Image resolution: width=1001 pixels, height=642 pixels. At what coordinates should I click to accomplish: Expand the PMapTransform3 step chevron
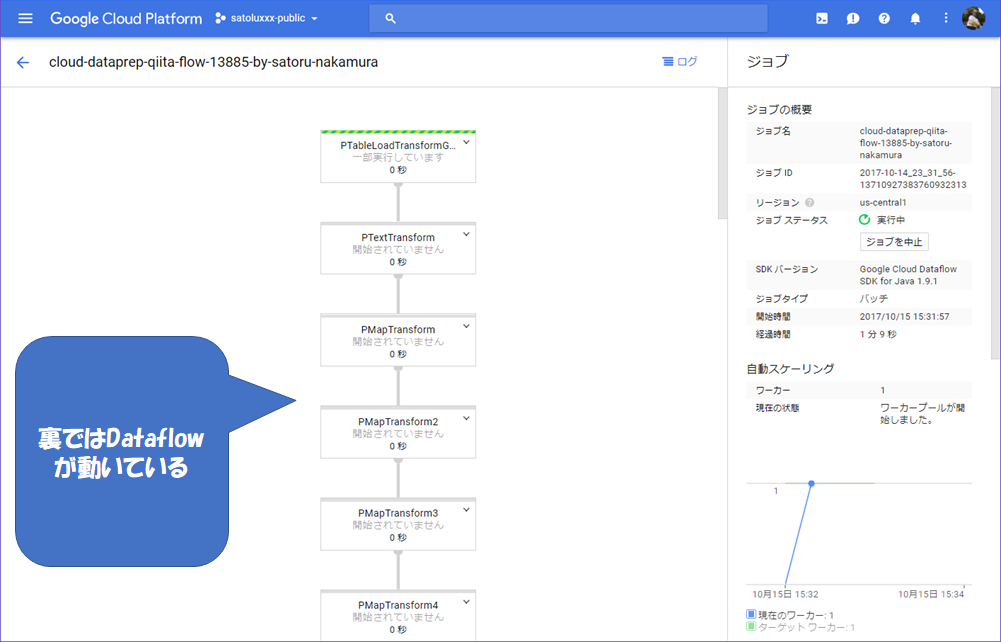pyautogui.click(x=466, y=510)
